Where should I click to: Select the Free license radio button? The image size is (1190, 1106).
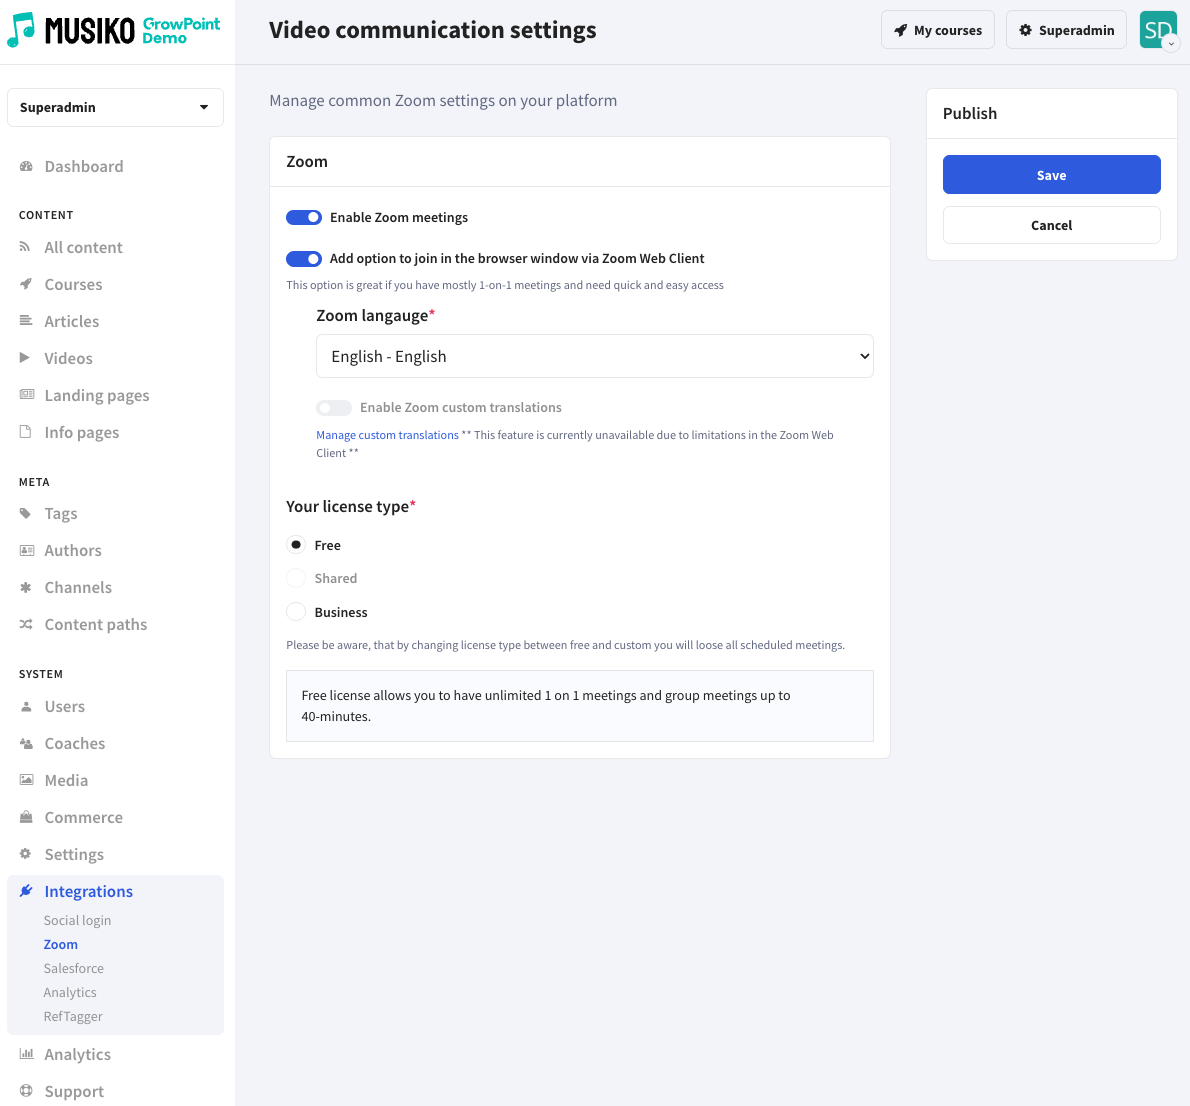[296, 545]
